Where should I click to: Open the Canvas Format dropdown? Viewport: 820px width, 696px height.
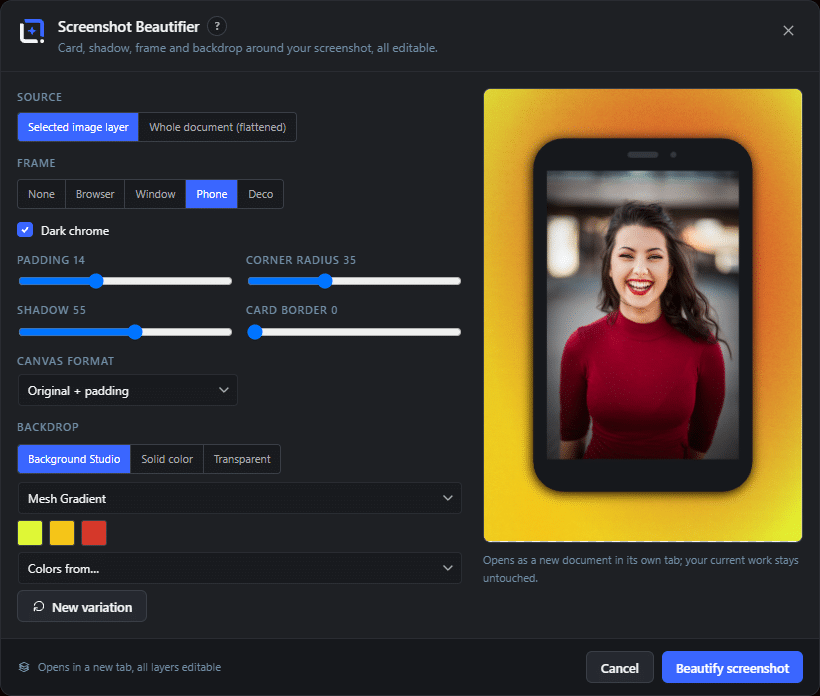coord(128,391)
